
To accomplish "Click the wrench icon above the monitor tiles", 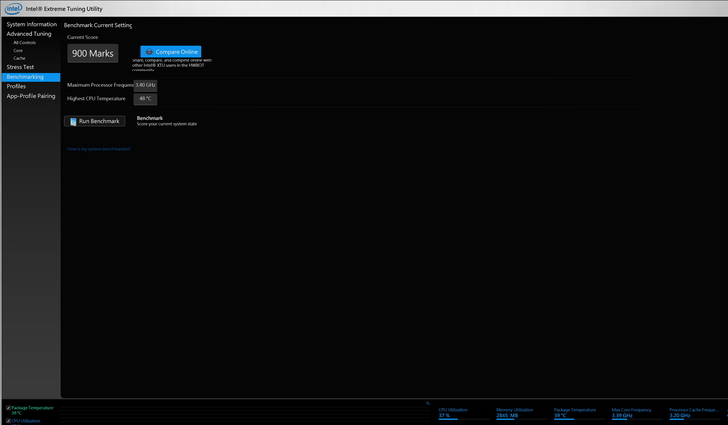I will 428,403.
